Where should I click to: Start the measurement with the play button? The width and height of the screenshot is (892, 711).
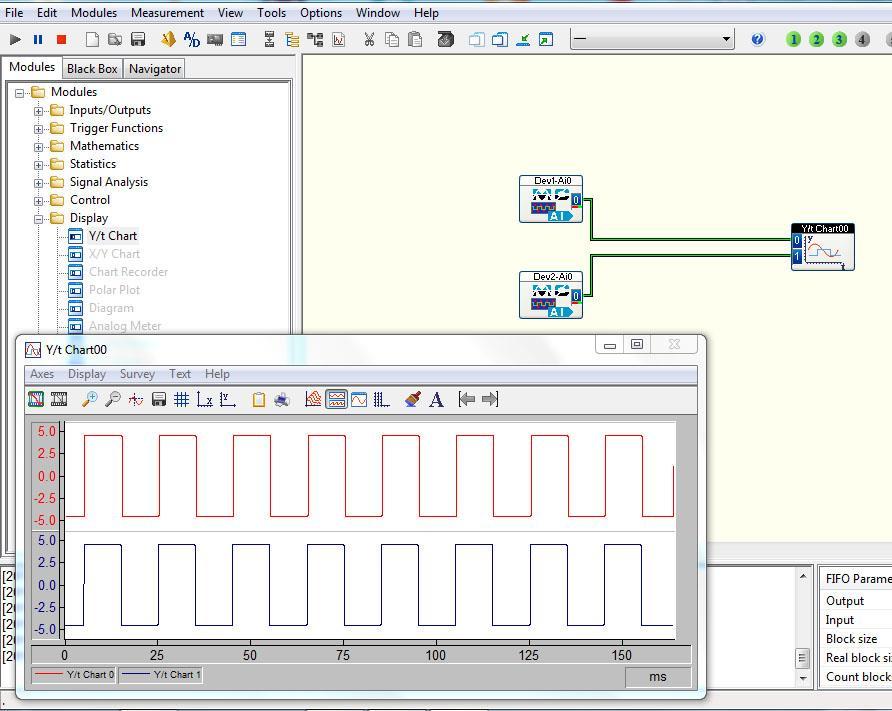15,39
